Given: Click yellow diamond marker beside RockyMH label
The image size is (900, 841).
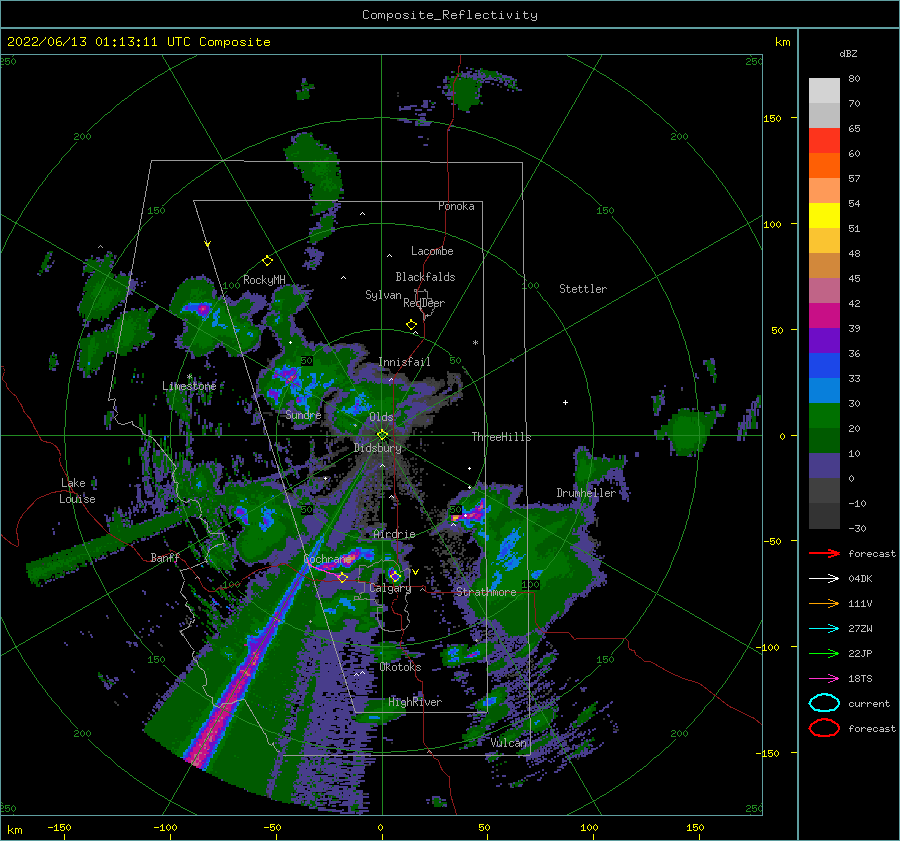Looking at the screenshot, I should (x=267, y=261).
